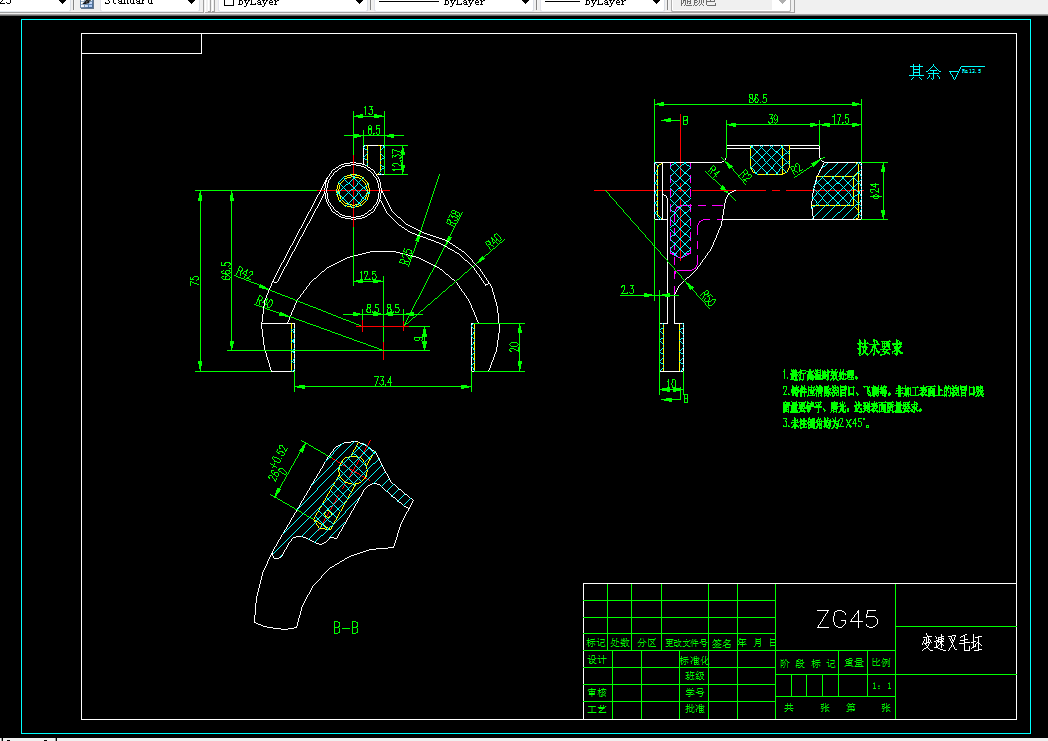
Task: Select the 分区 title block cell
Action: (646, 643)
